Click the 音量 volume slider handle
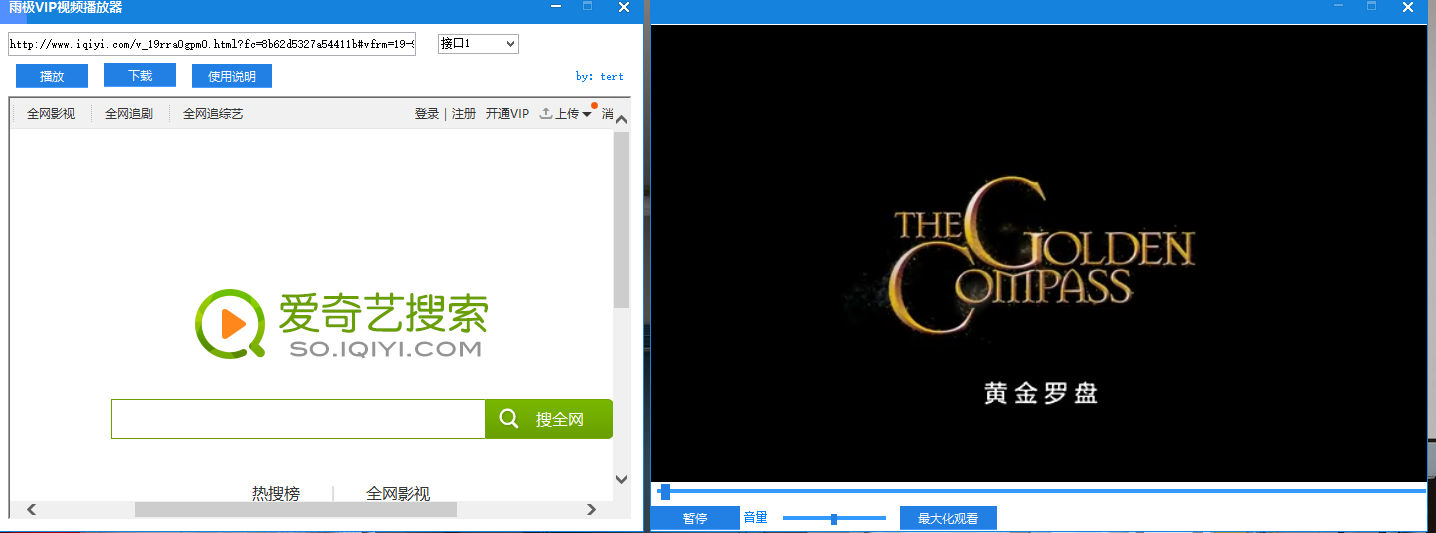 [834, 518]
